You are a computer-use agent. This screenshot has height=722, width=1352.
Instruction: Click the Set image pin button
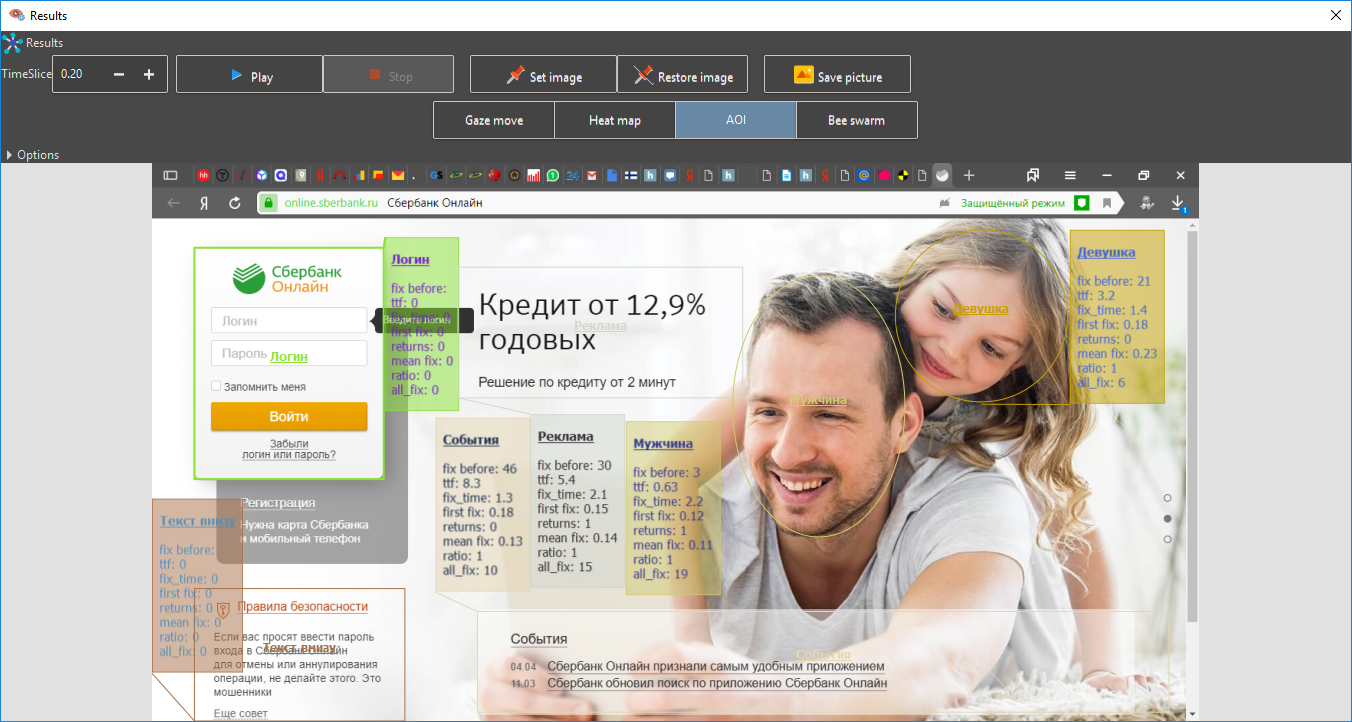coord(543,75)
